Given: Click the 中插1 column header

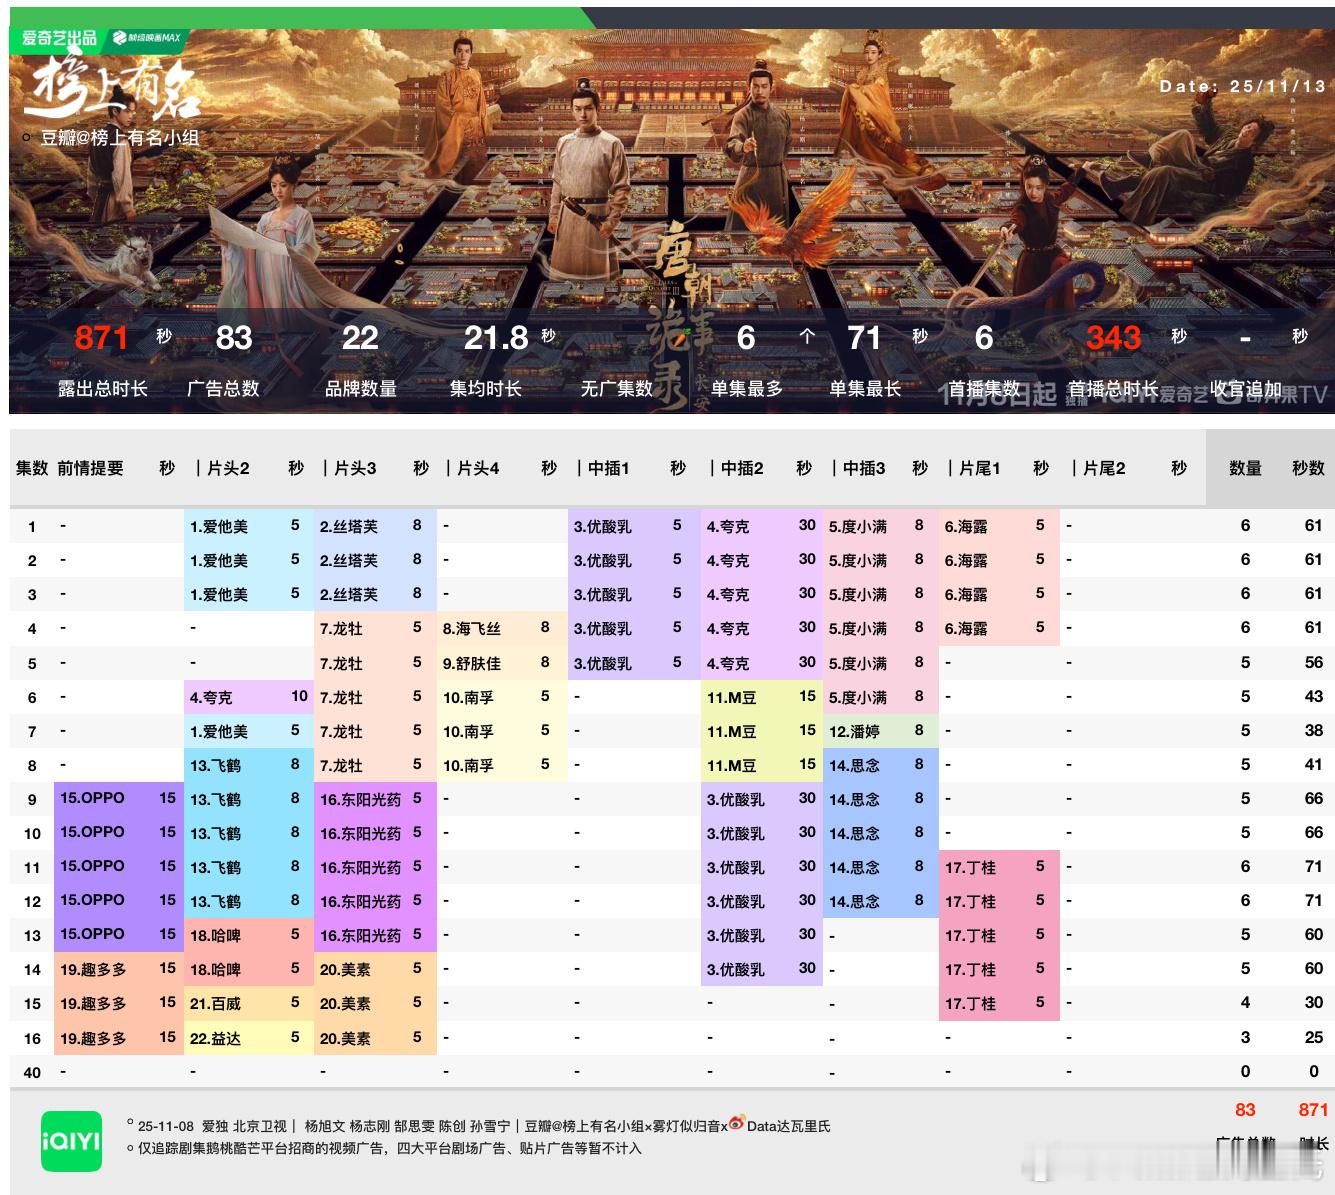Looking at the screenshot, I should point(609,468).
